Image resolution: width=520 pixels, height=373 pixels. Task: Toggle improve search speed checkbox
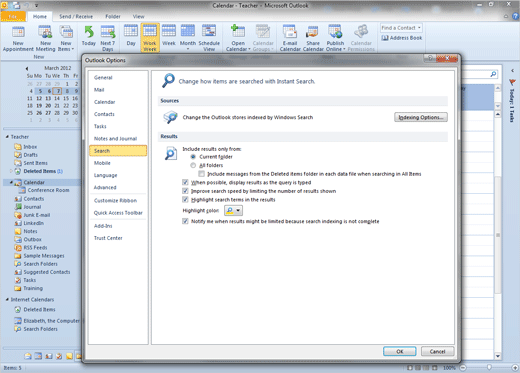coord(185,191)
